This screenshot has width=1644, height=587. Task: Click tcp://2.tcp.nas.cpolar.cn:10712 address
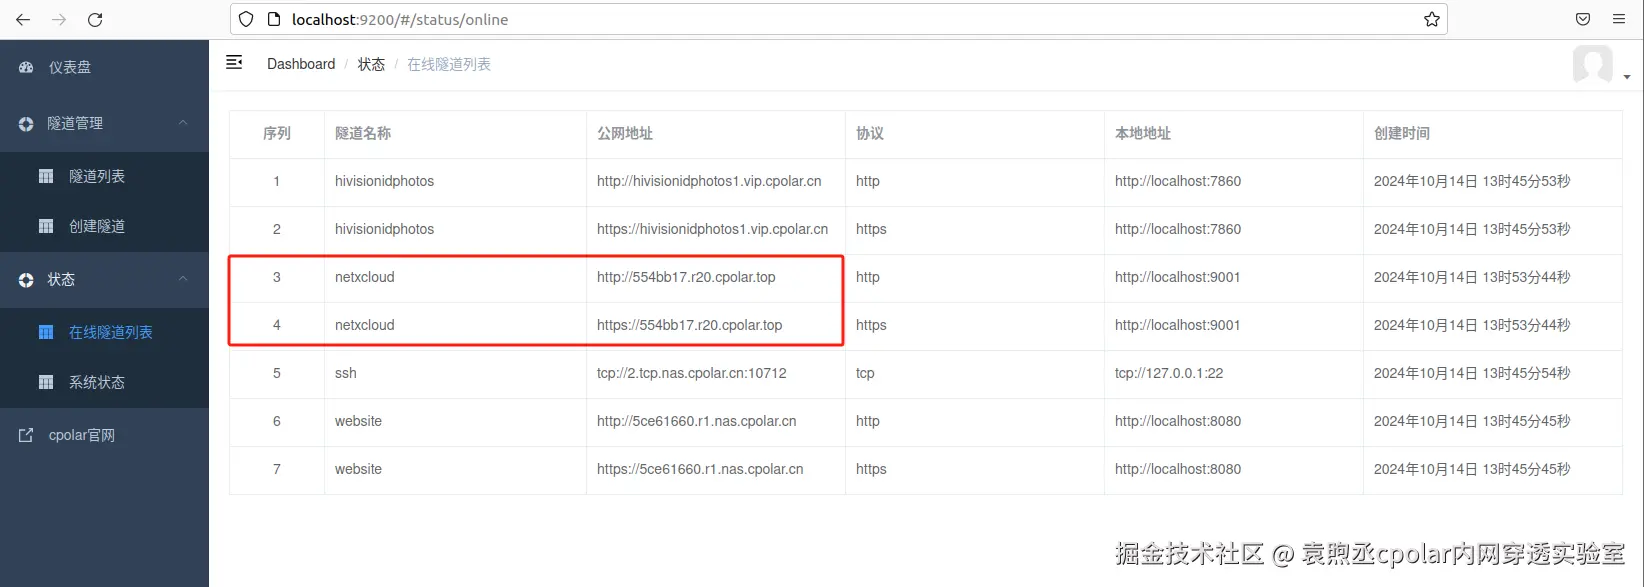coord(692,373)
